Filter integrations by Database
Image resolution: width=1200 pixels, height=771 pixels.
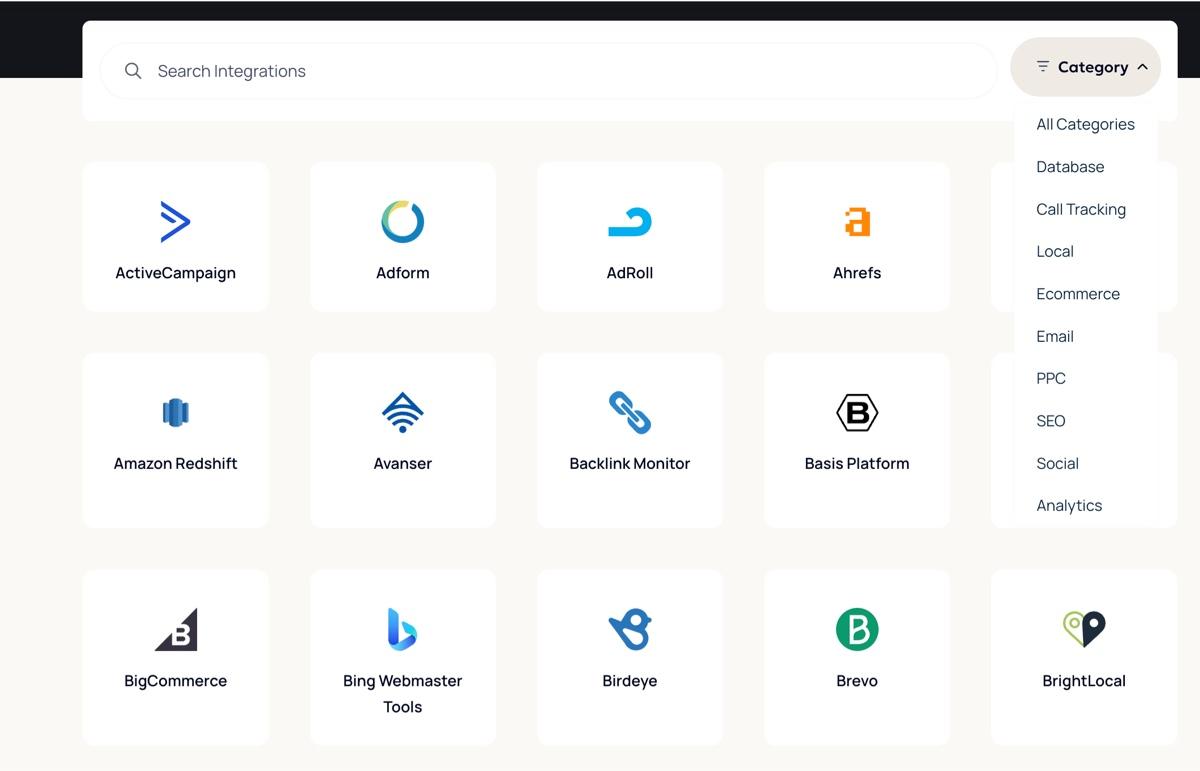pos(1070,167)
